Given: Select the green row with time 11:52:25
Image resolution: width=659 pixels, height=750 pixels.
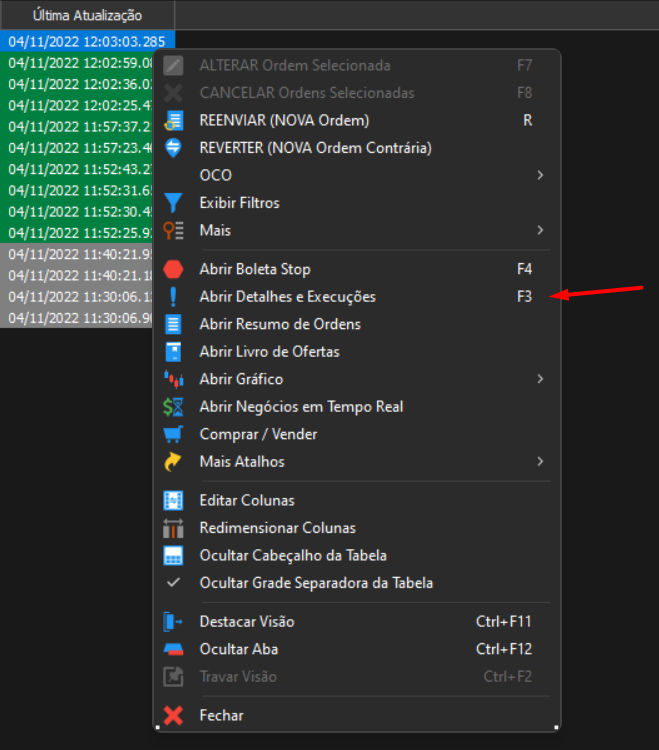Looking at the screenshot, I should pyautogui.click(x=77, y=233).
